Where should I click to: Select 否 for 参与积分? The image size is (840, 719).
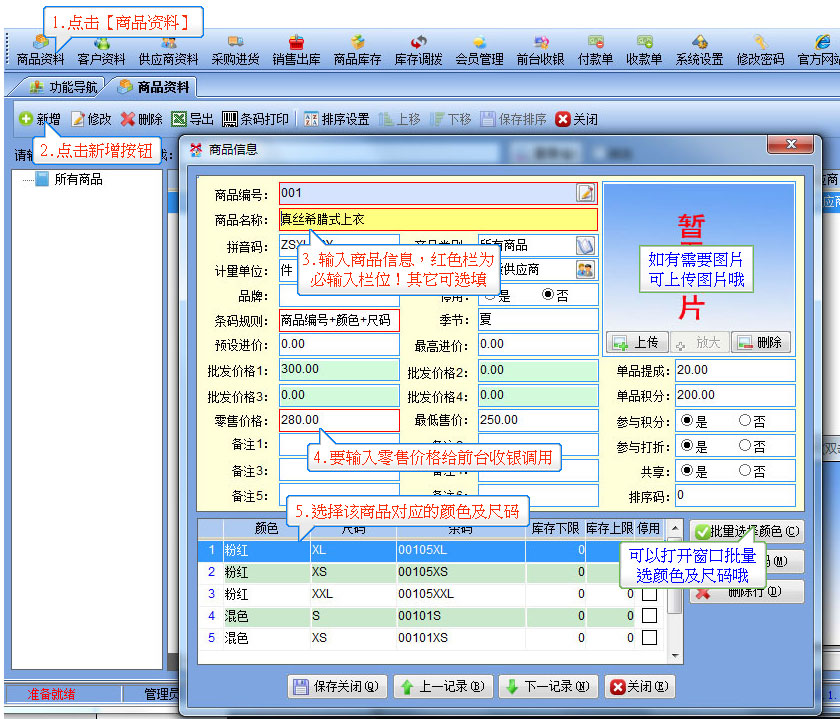[745, 420]
